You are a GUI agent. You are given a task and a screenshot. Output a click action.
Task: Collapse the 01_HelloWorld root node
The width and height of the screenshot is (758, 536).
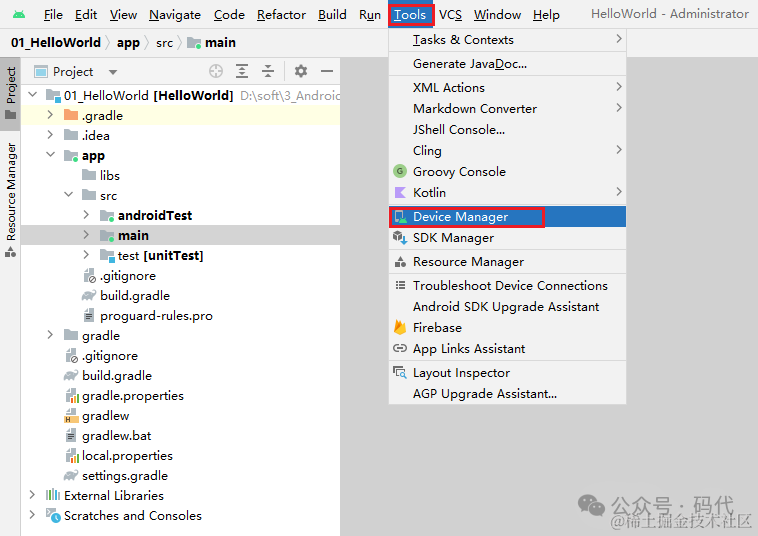[32, 94]
